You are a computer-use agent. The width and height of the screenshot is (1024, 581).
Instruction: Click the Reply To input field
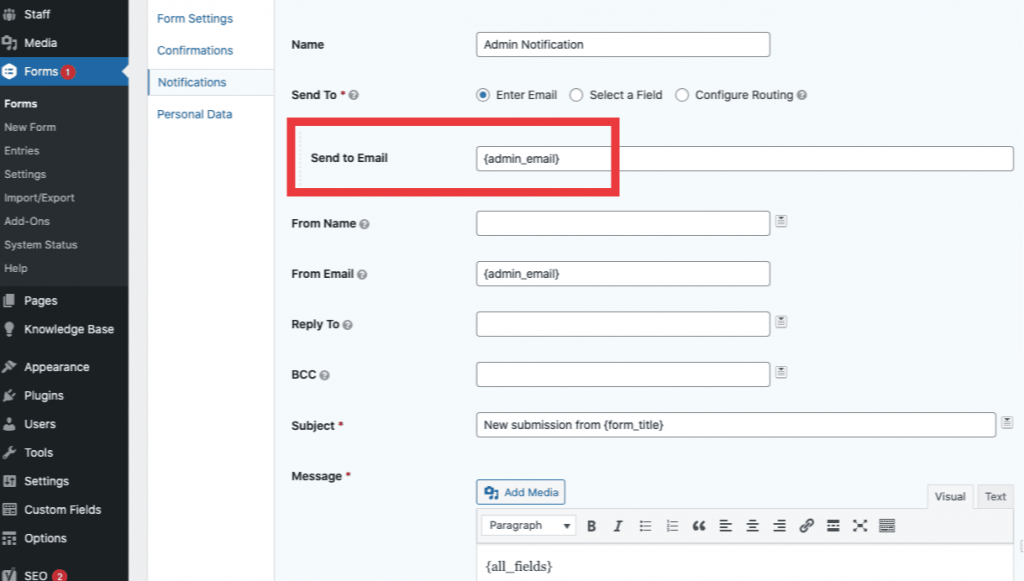pos(623,324)
